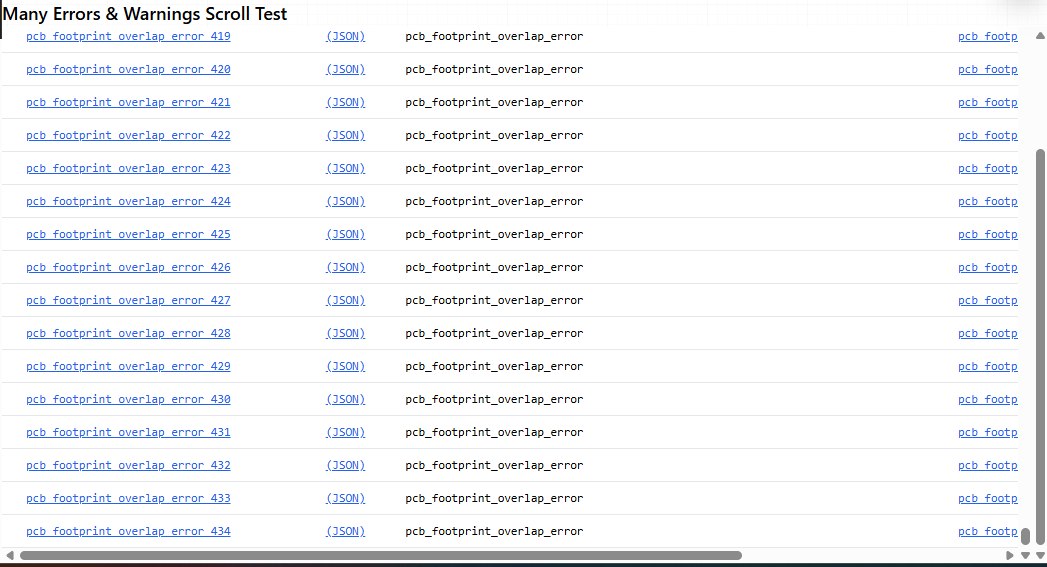Screen dimensions: 1047x567
Task: View (JSON) for error 420
Action: (345, 69)
